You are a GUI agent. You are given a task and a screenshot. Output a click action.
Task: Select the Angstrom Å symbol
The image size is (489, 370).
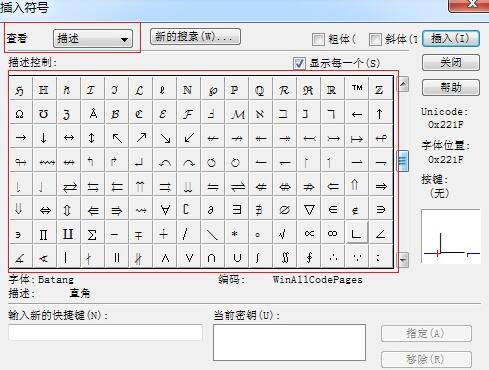click(x=93, y=114)
